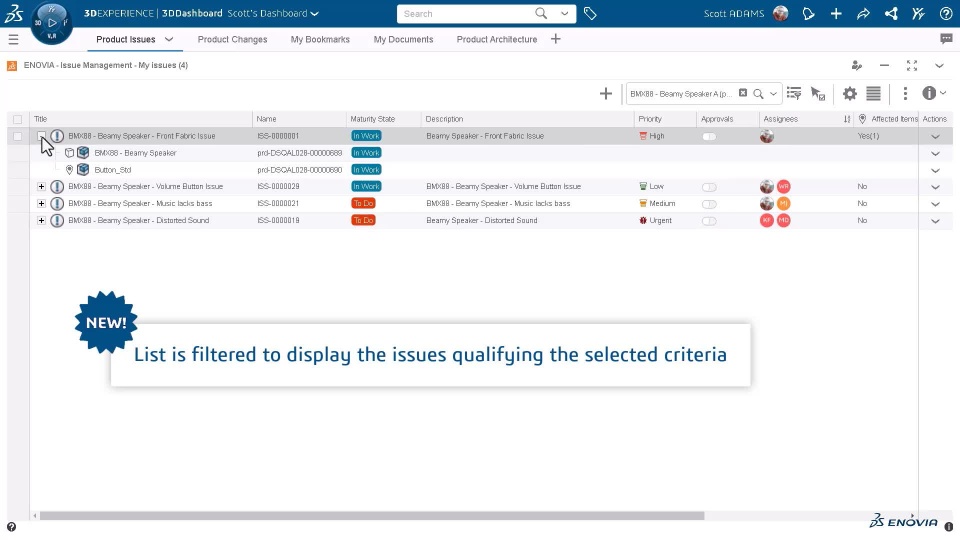This screenshot has width=960, height=540.
Task: Open the list filter icon
Action: point(794,94)
